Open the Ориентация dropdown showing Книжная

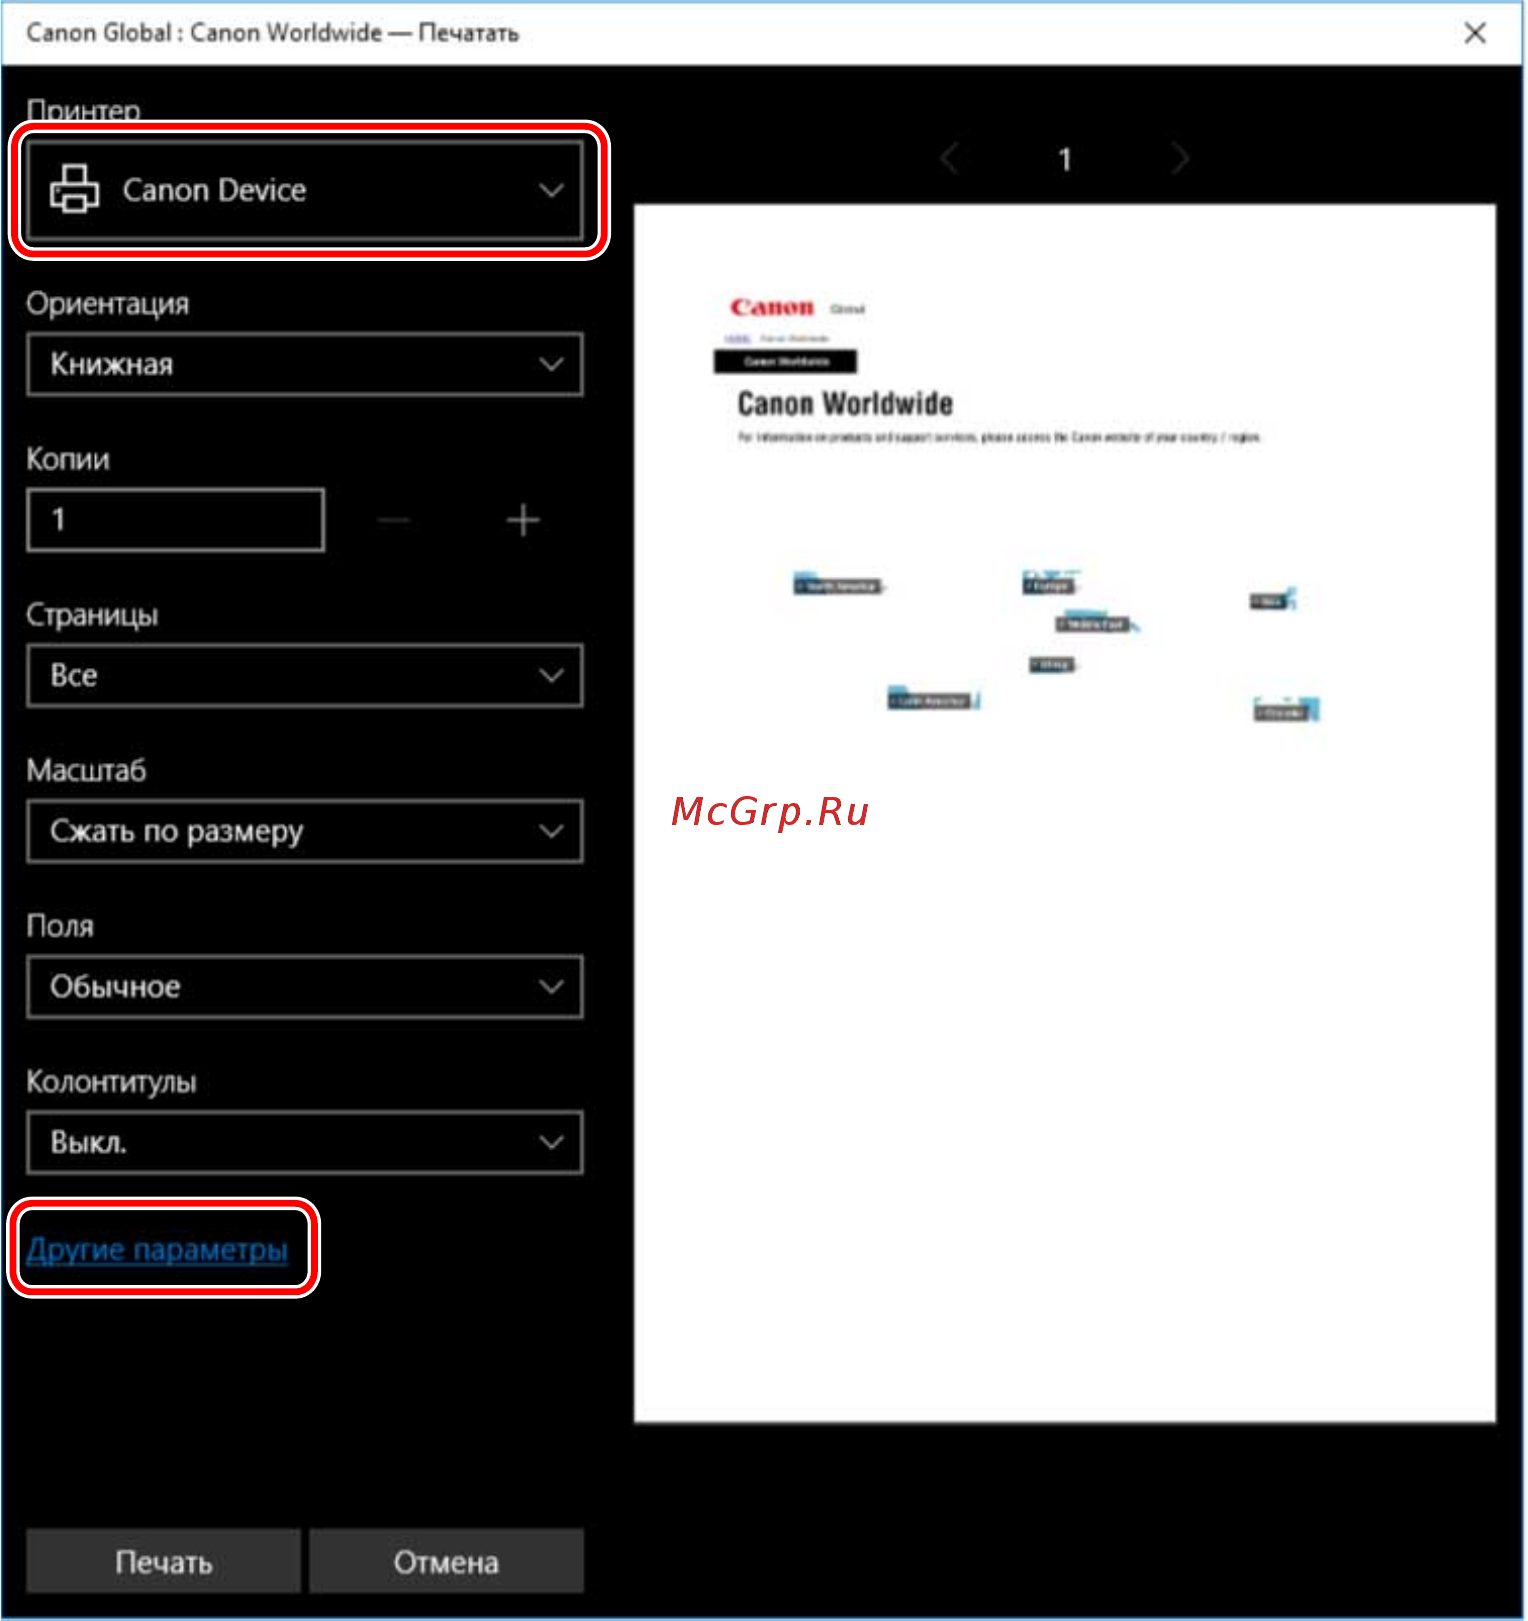(x=305, y=364)
